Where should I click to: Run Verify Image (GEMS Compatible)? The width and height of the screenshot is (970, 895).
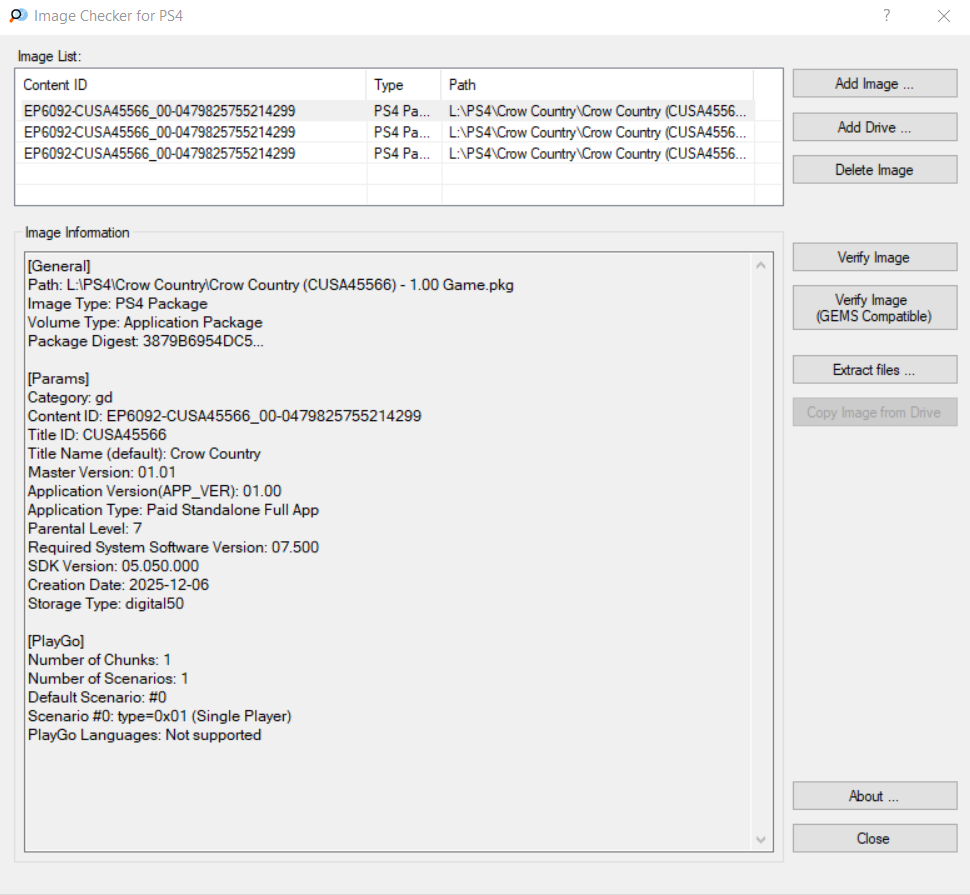pyautogui.click(x=874, y=308)
